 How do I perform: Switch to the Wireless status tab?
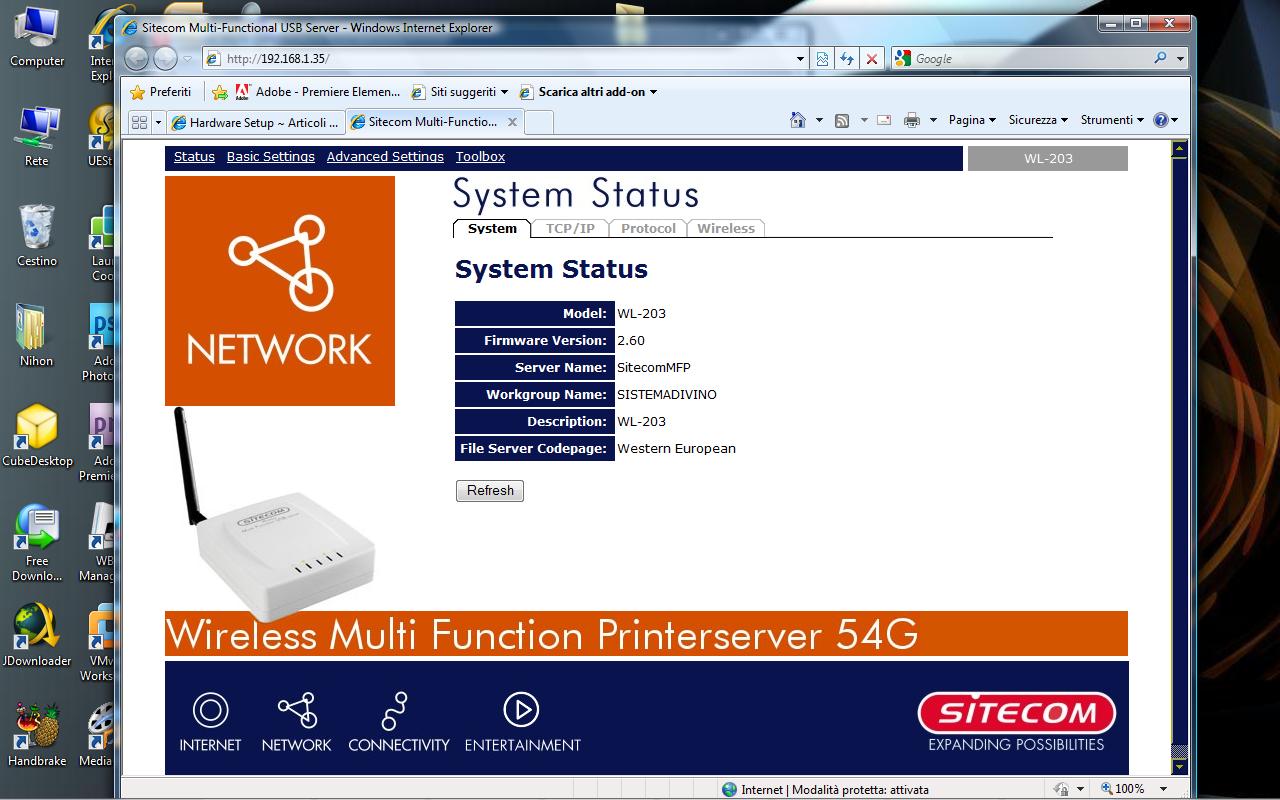click(x=726, y=229)
